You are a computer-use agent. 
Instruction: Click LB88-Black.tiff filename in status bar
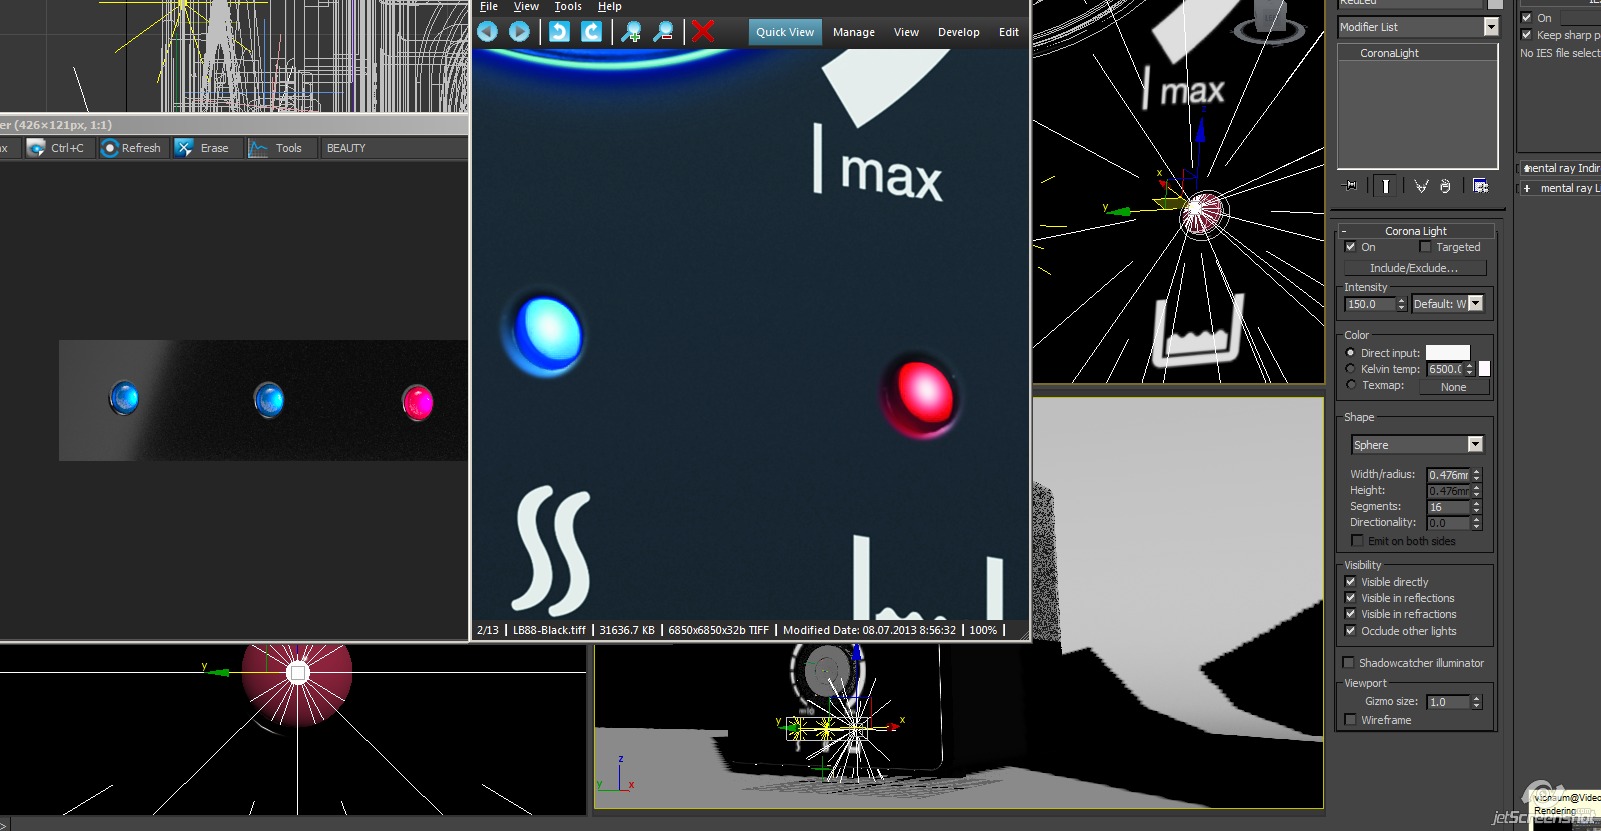549,630
